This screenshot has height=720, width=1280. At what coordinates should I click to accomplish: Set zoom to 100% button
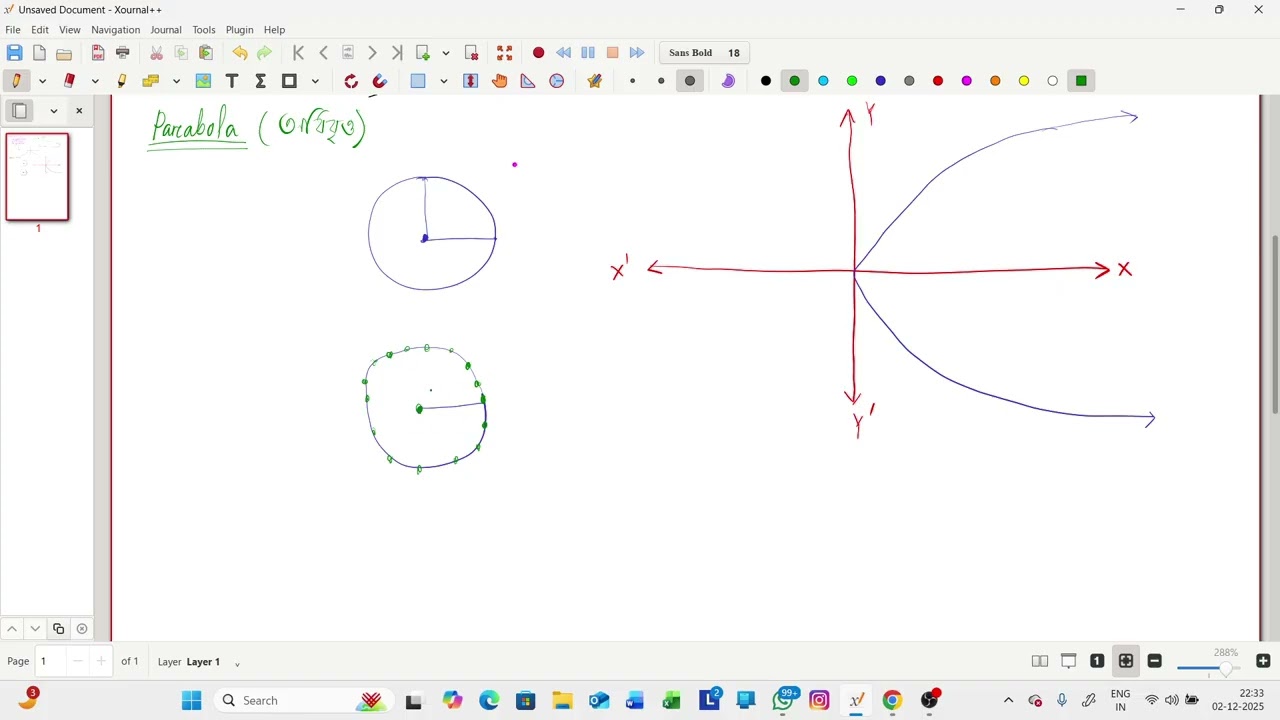pyautogui.click(x=1097, y=661)
